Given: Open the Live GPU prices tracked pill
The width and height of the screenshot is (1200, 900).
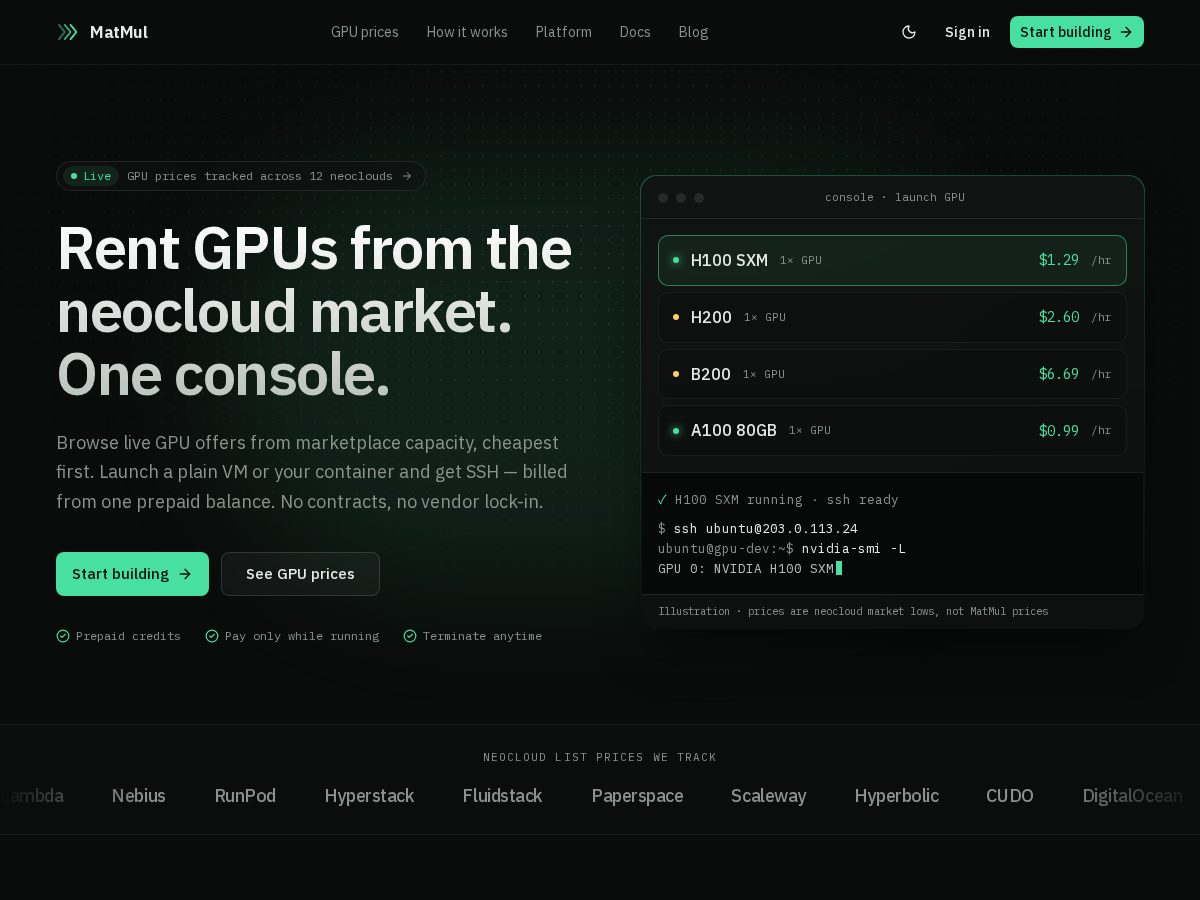Looking at the screenshot, I should coord(241,176).
